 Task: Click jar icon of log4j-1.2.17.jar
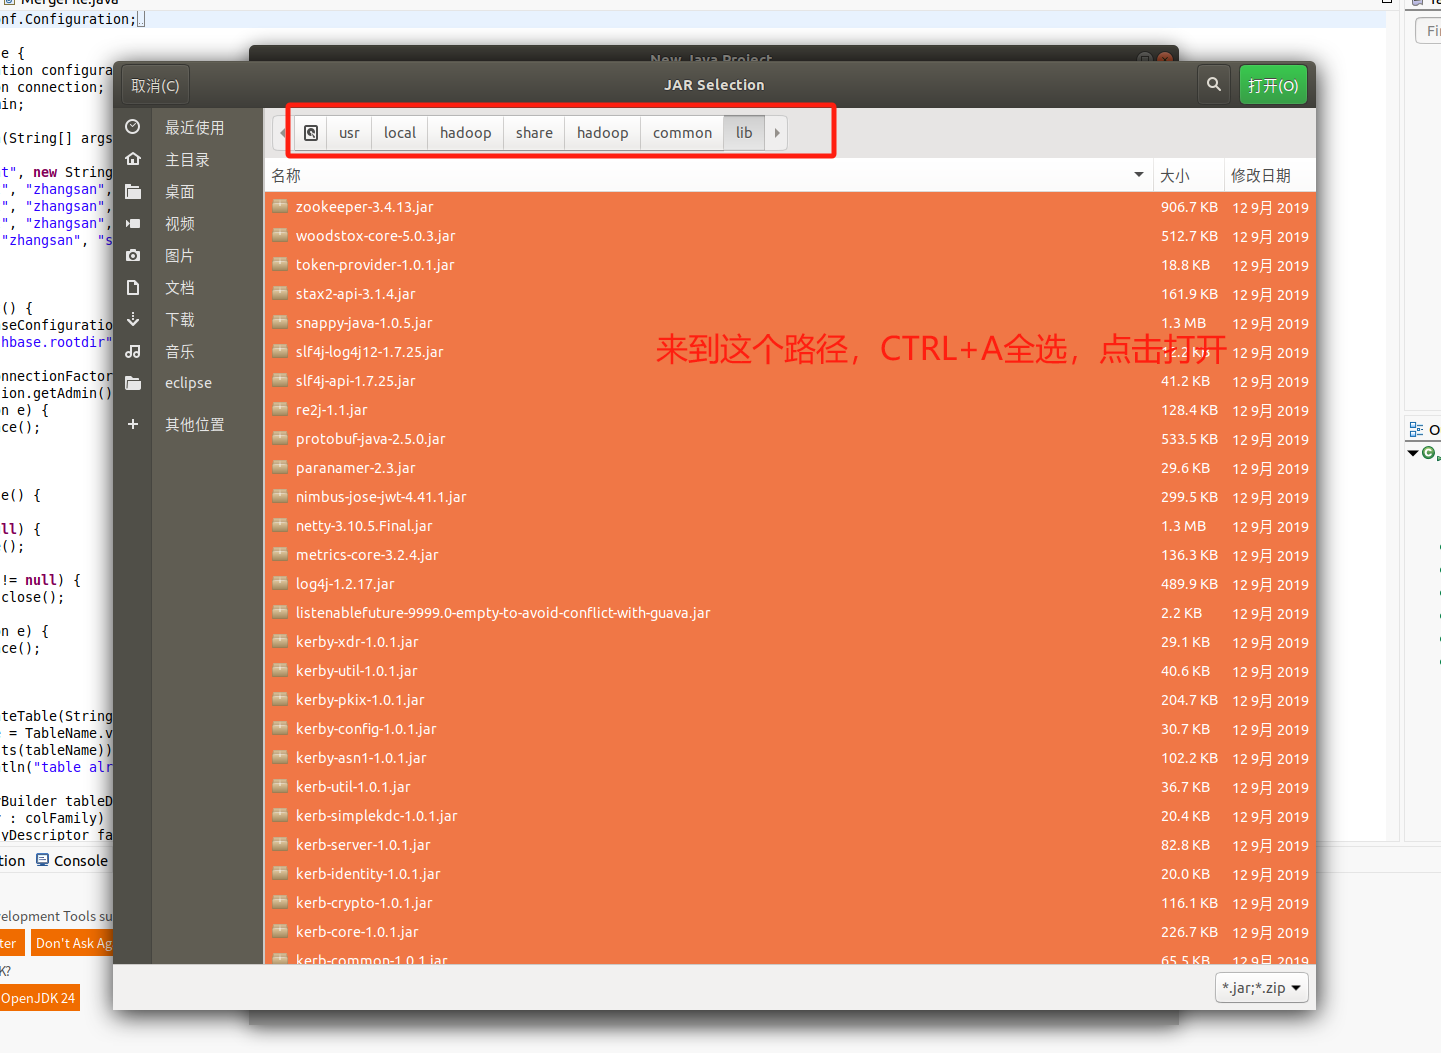tap(280, 583)
